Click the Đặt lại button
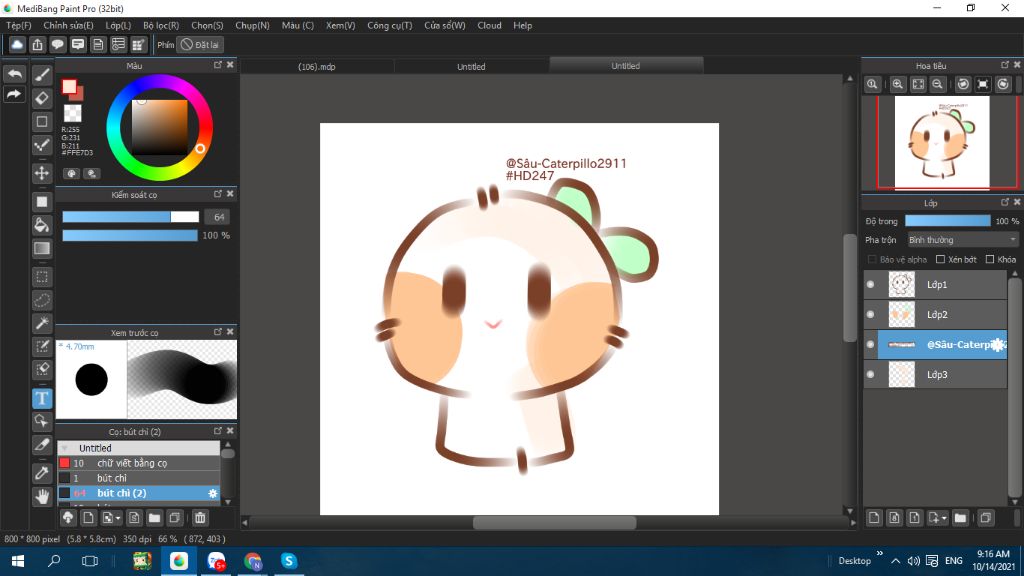Image resolution: width=1024 pixels, height=576 pixels. click(200, 45)
